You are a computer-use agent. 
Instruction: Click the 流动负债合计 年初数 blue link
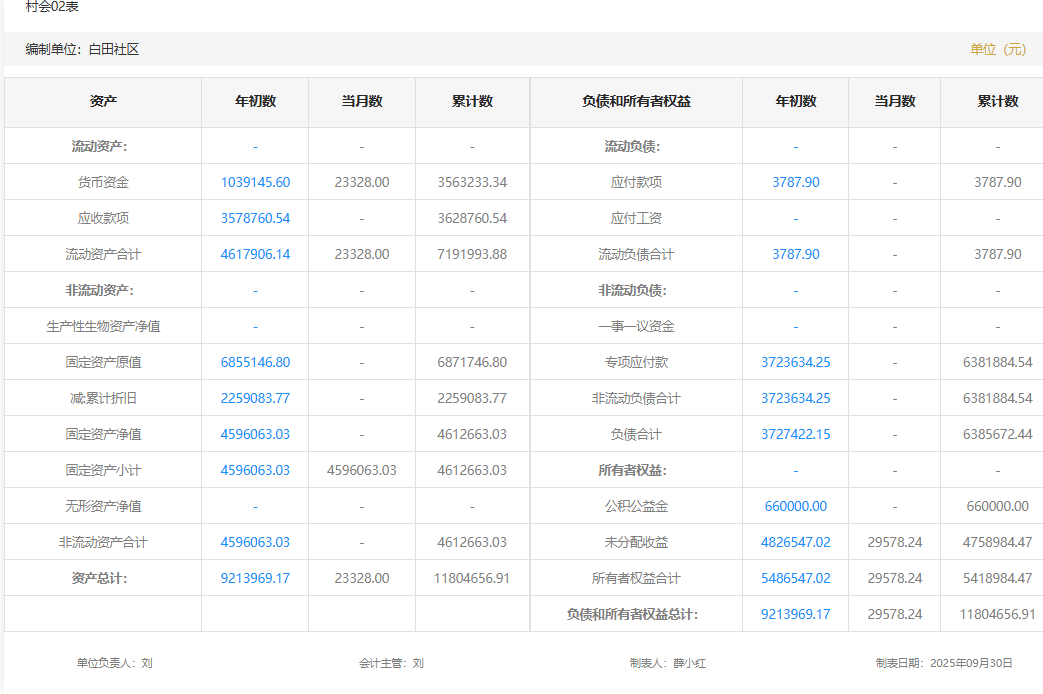pyautogui.click(x=795, y=254)
